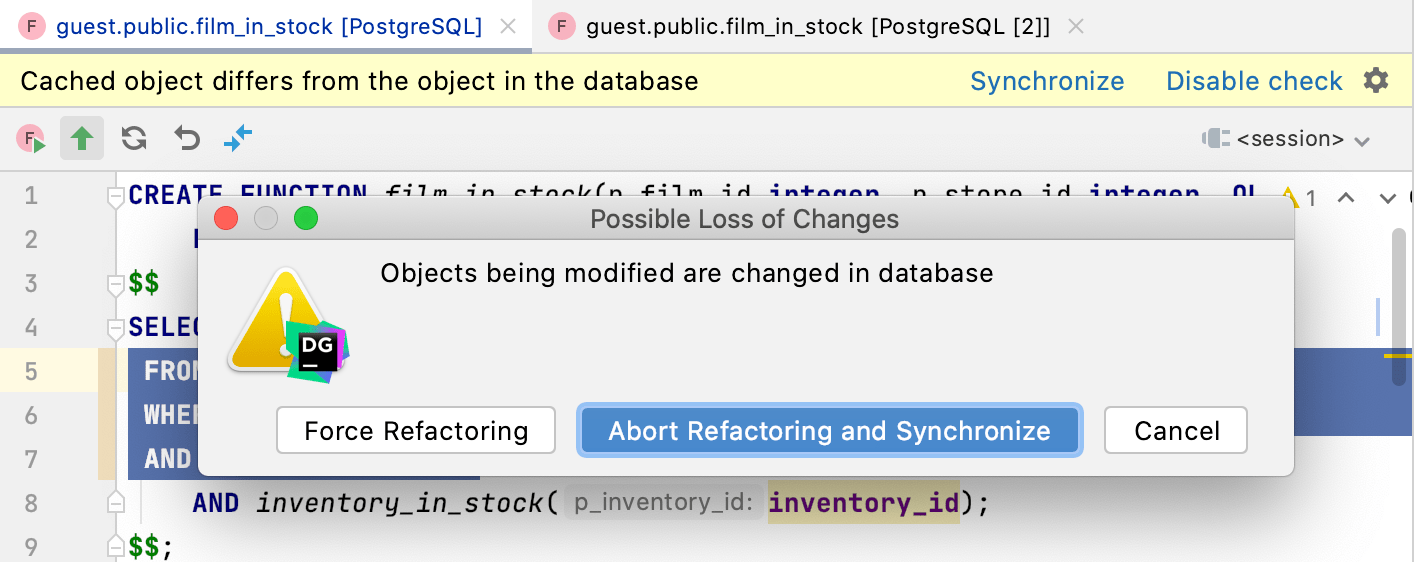Open inspection settings gear in the banner
1414x562 pixels.
point(1377,80)
